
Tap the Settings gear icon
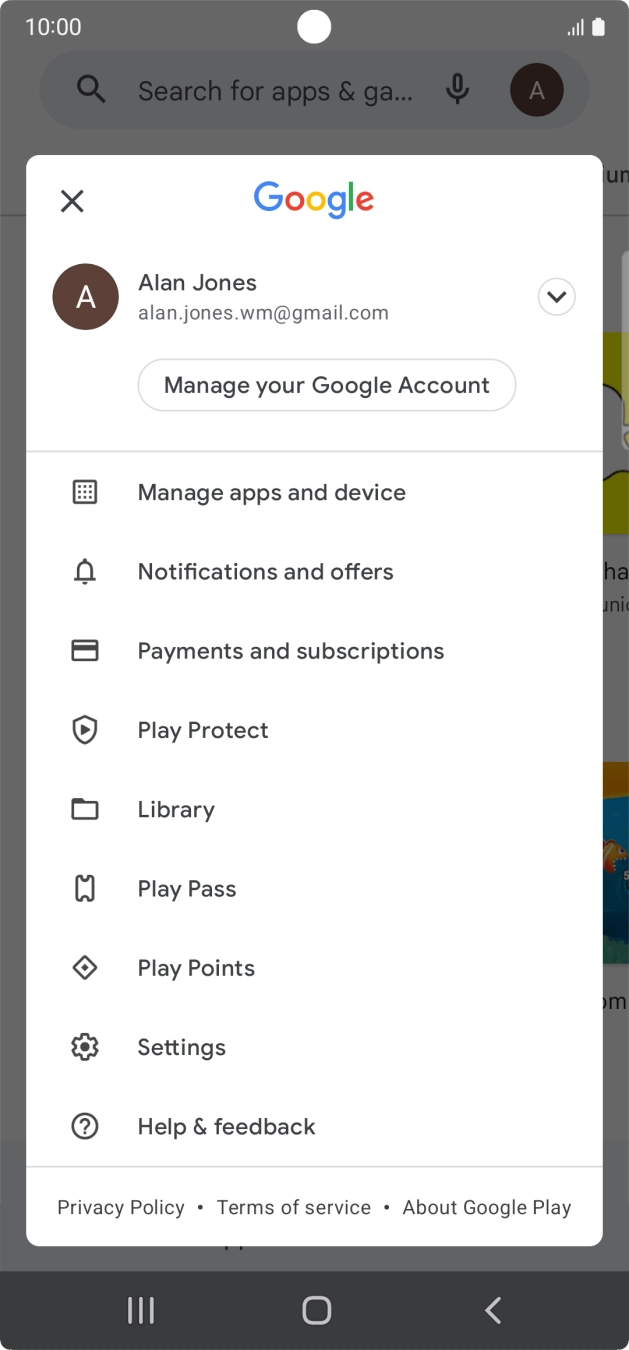(85, 1047)
